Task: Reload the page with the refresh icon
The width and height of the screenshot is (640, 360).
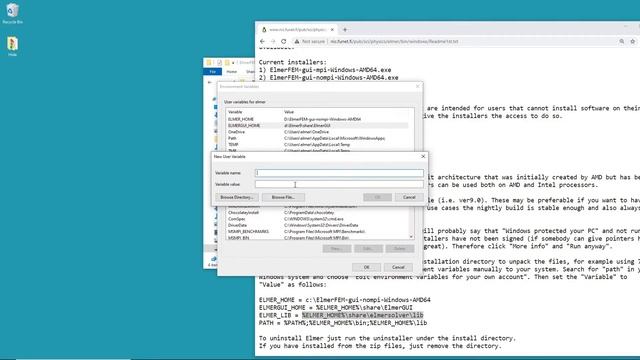Action: [284, 41]
